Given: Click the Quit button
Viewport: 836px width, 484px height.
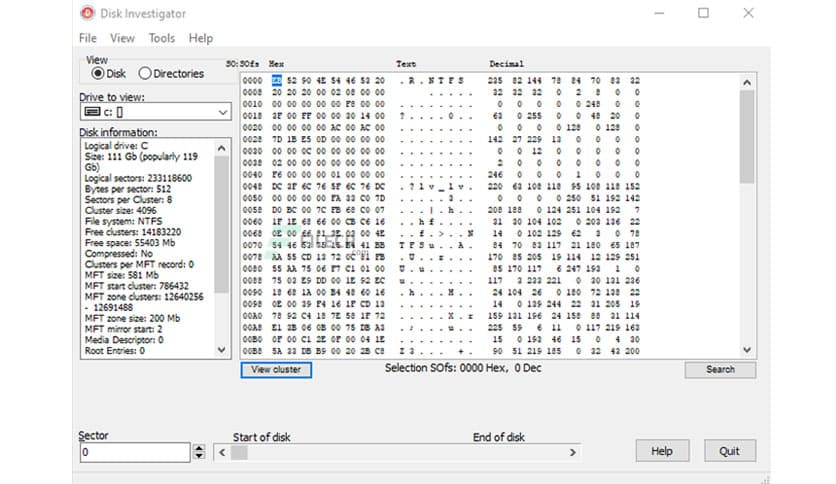Looking at the screenshot, I should pos(729,451).
